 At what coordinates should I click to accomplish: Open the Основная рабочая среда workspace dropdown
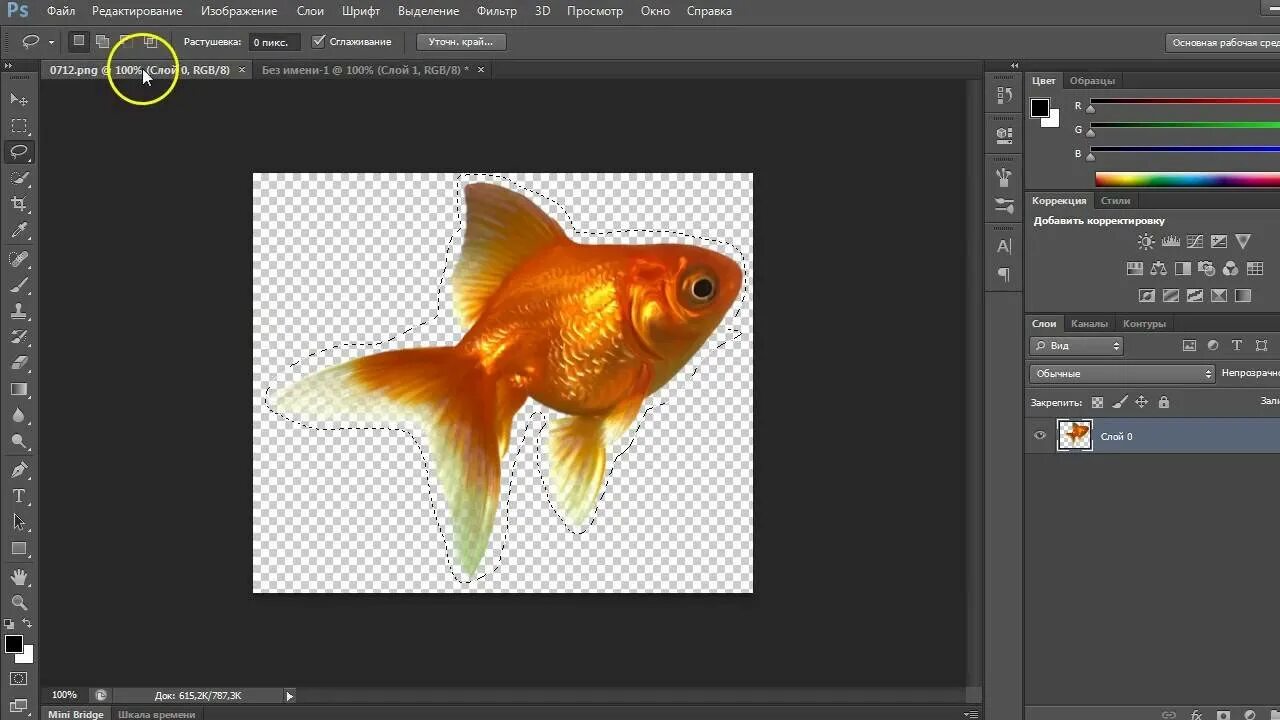(1223, 43)
